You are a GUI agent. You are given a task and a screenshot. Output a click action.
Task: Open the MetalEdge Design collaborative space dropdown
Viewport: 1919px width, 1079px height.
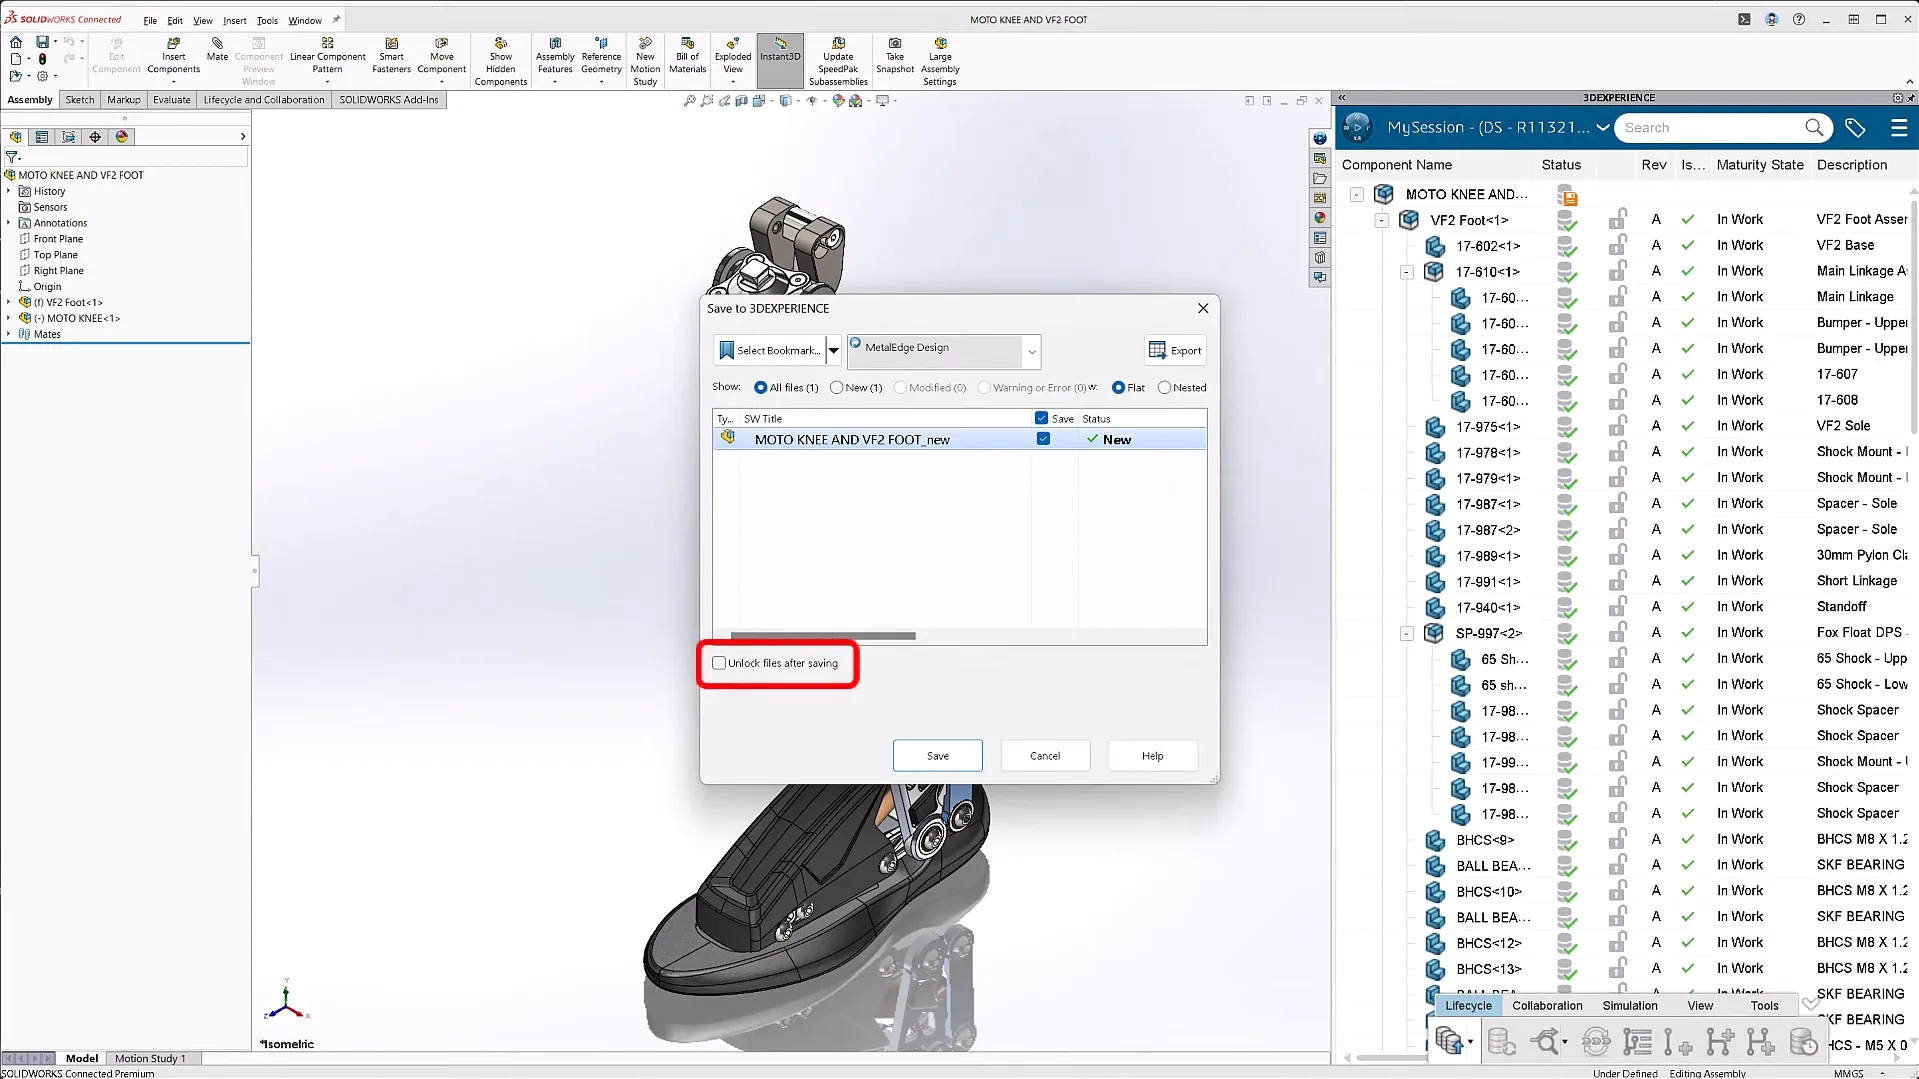[x=1032, y=351]
